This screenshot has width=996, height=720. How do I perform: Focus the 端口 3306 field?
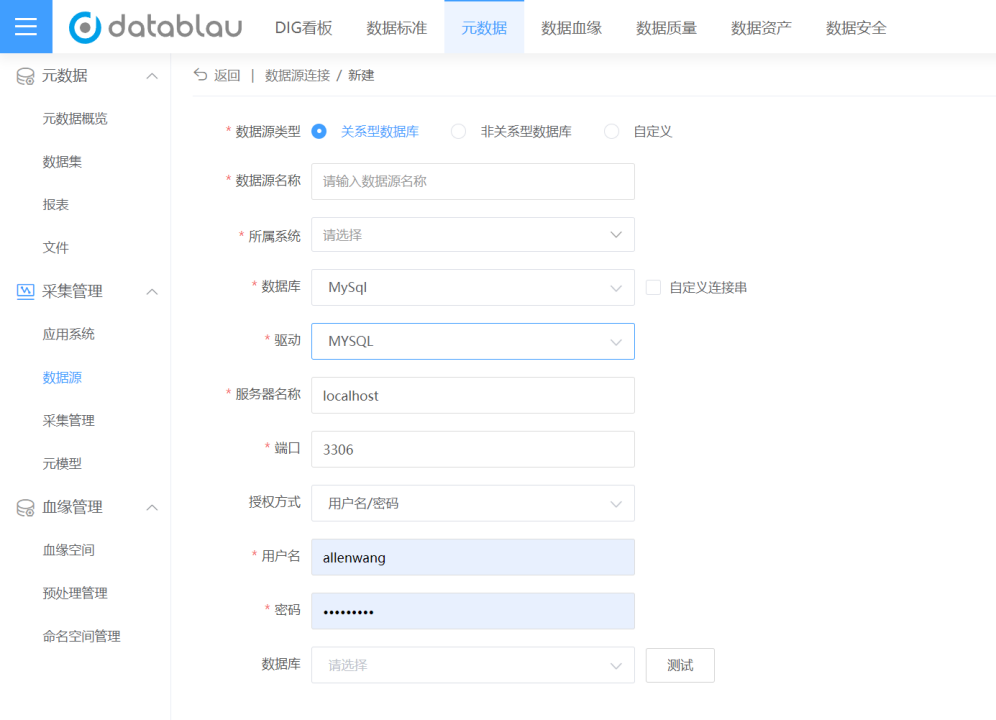pos(473,449)
